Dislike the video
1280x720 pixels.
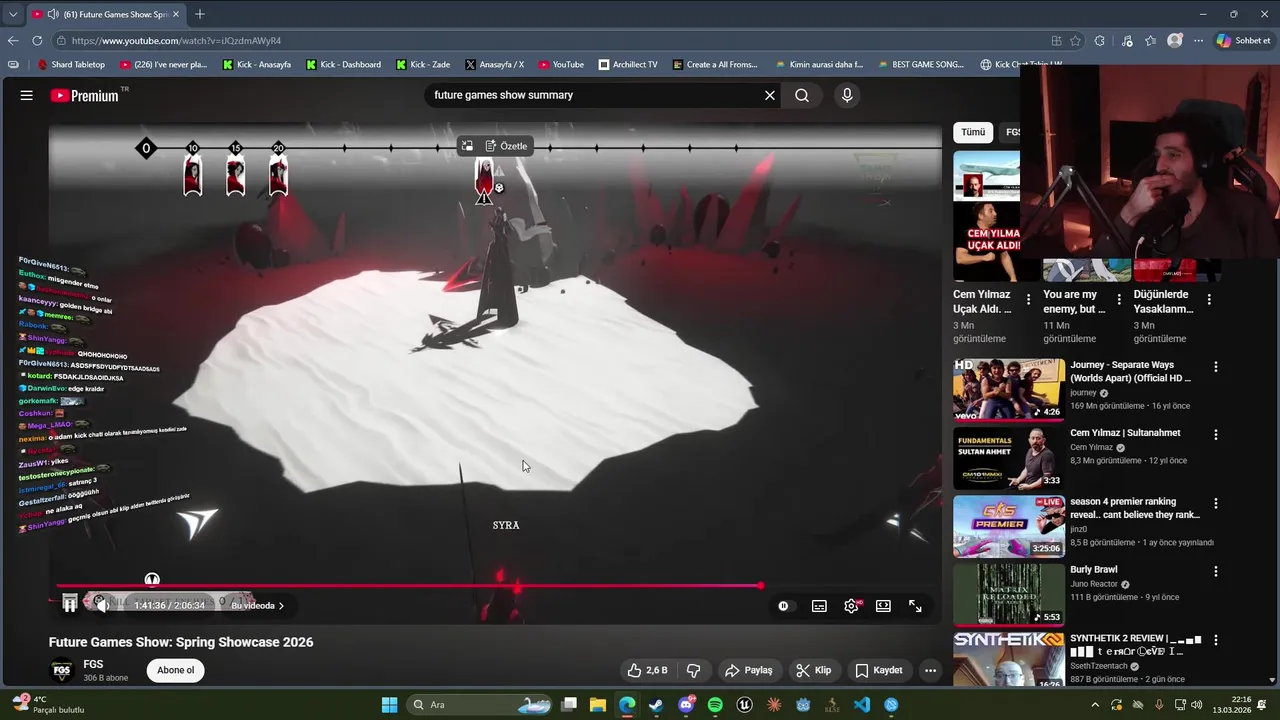tap(693, 670)
